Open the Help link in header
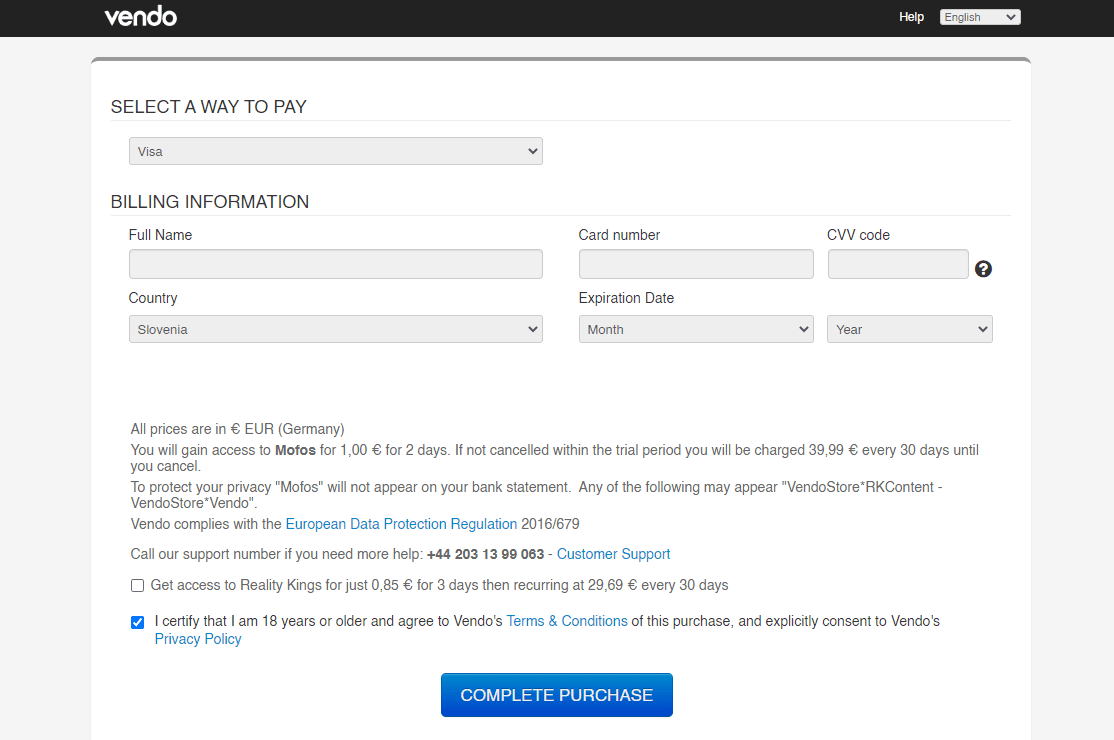 pyautogui.click(x=912, y=16)
